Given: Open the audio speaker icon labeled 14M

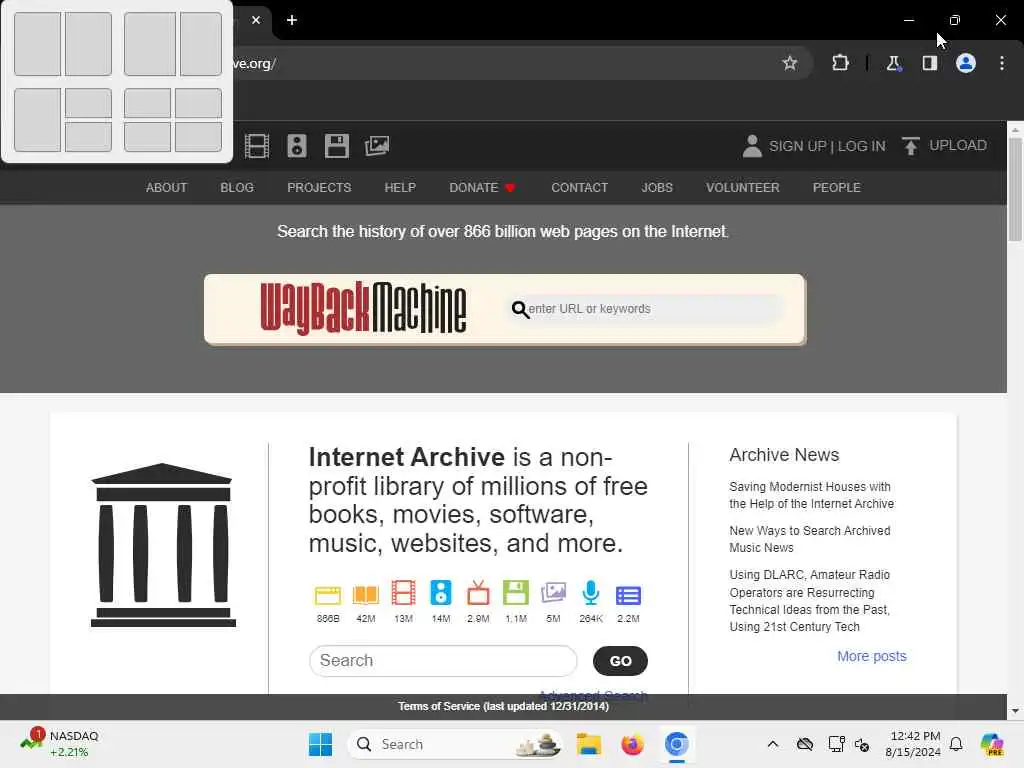Looking at the screenshot, I should [441, 593].
